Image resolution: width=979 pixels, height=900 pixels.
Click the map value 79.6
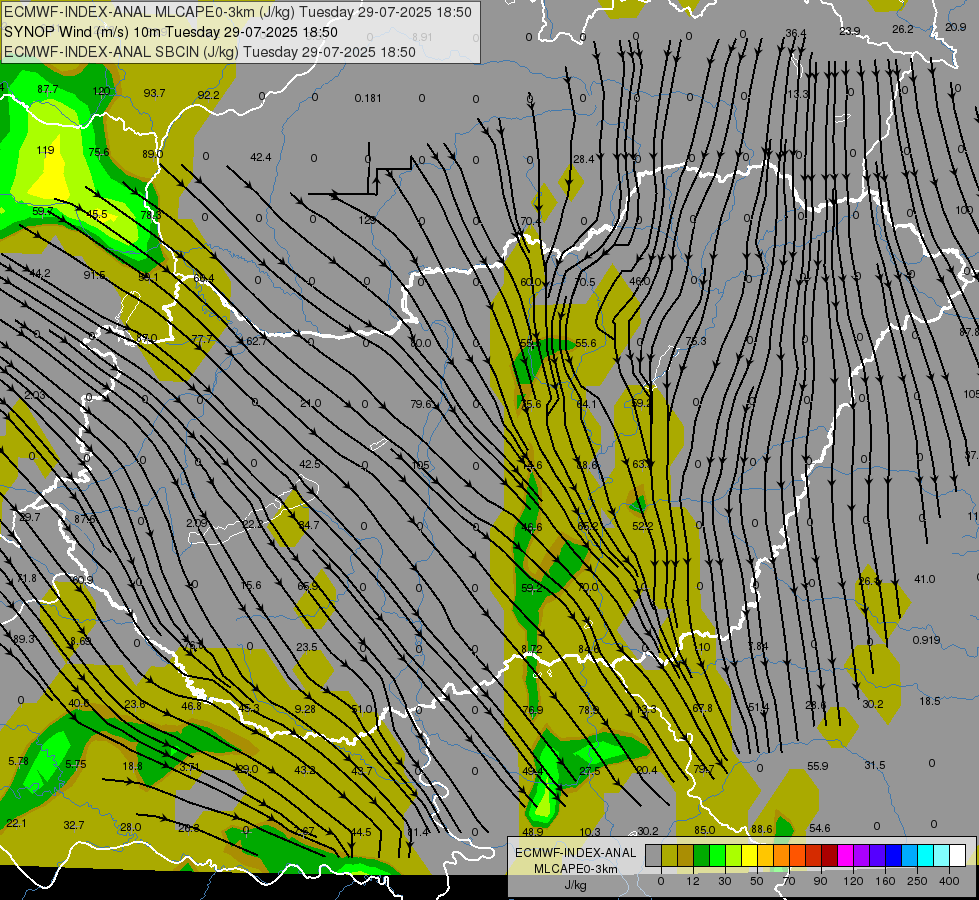[x=421, y=404]
